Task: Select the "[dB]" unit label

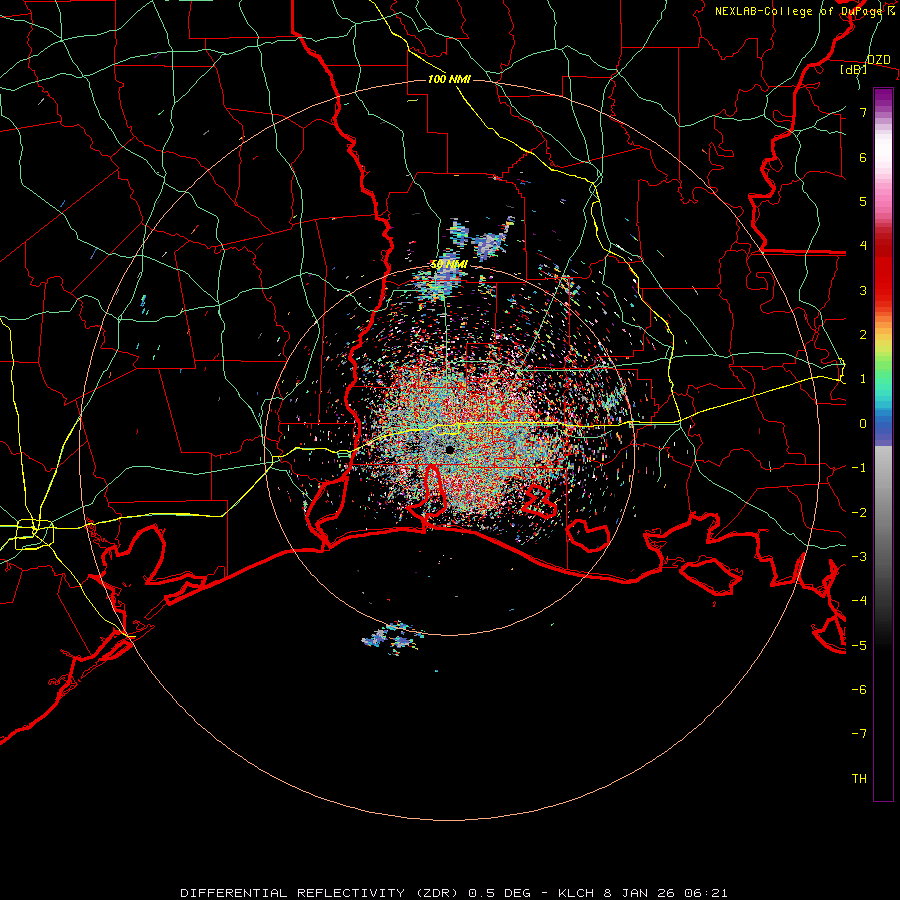Action: tap(853, 69)
